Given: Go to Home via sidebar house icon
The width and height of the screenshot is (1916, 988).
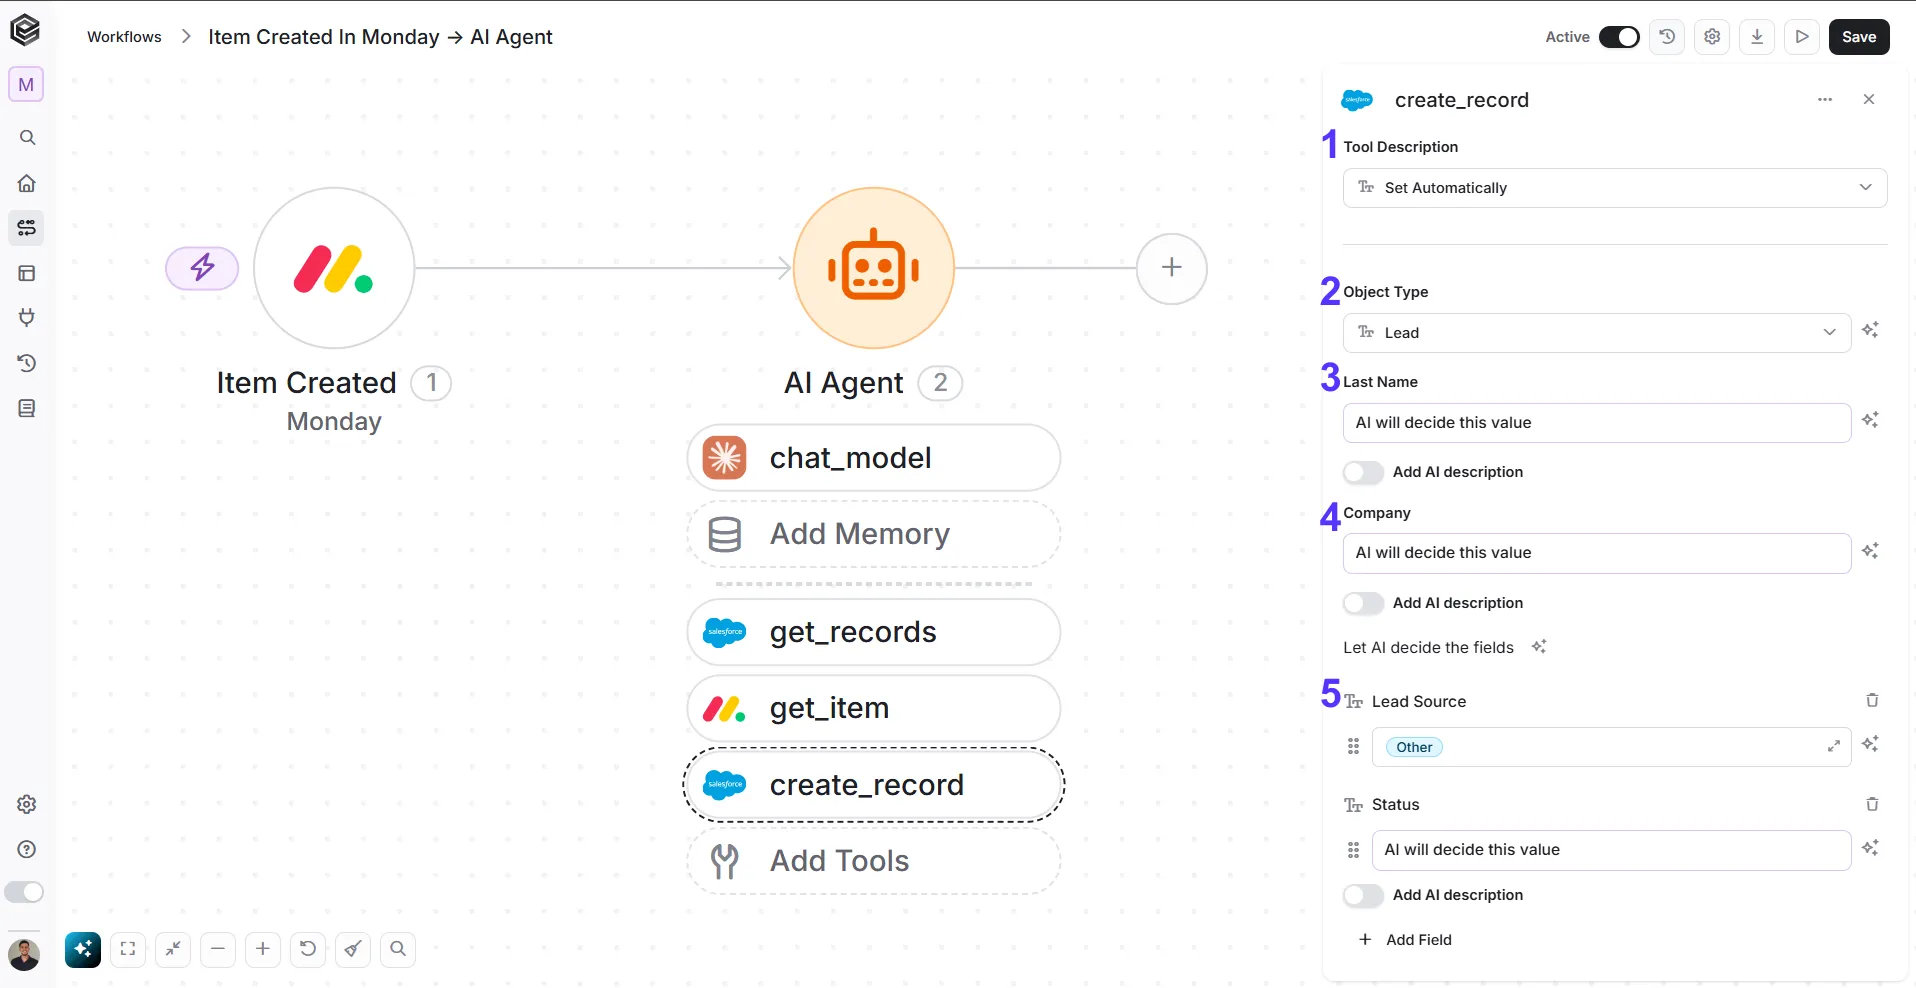Looking at the screenshot, I should point(27,183).
